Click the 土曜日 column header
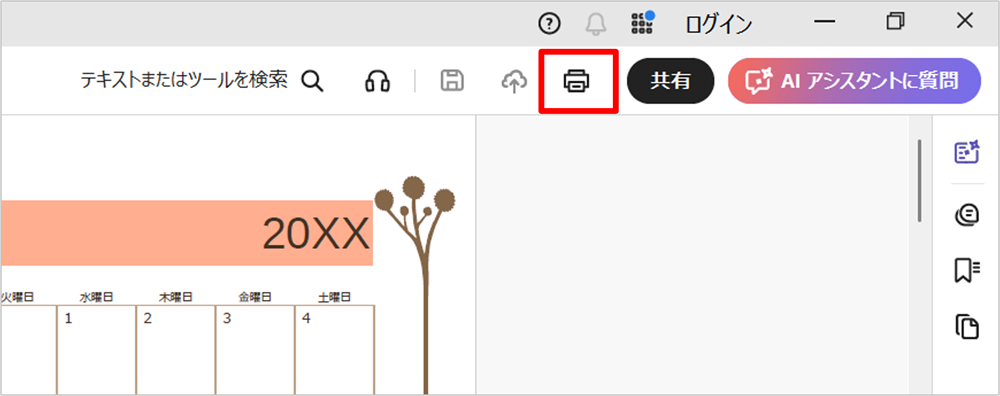Viewport: 1000px width, 396px height. click(334, 297)
